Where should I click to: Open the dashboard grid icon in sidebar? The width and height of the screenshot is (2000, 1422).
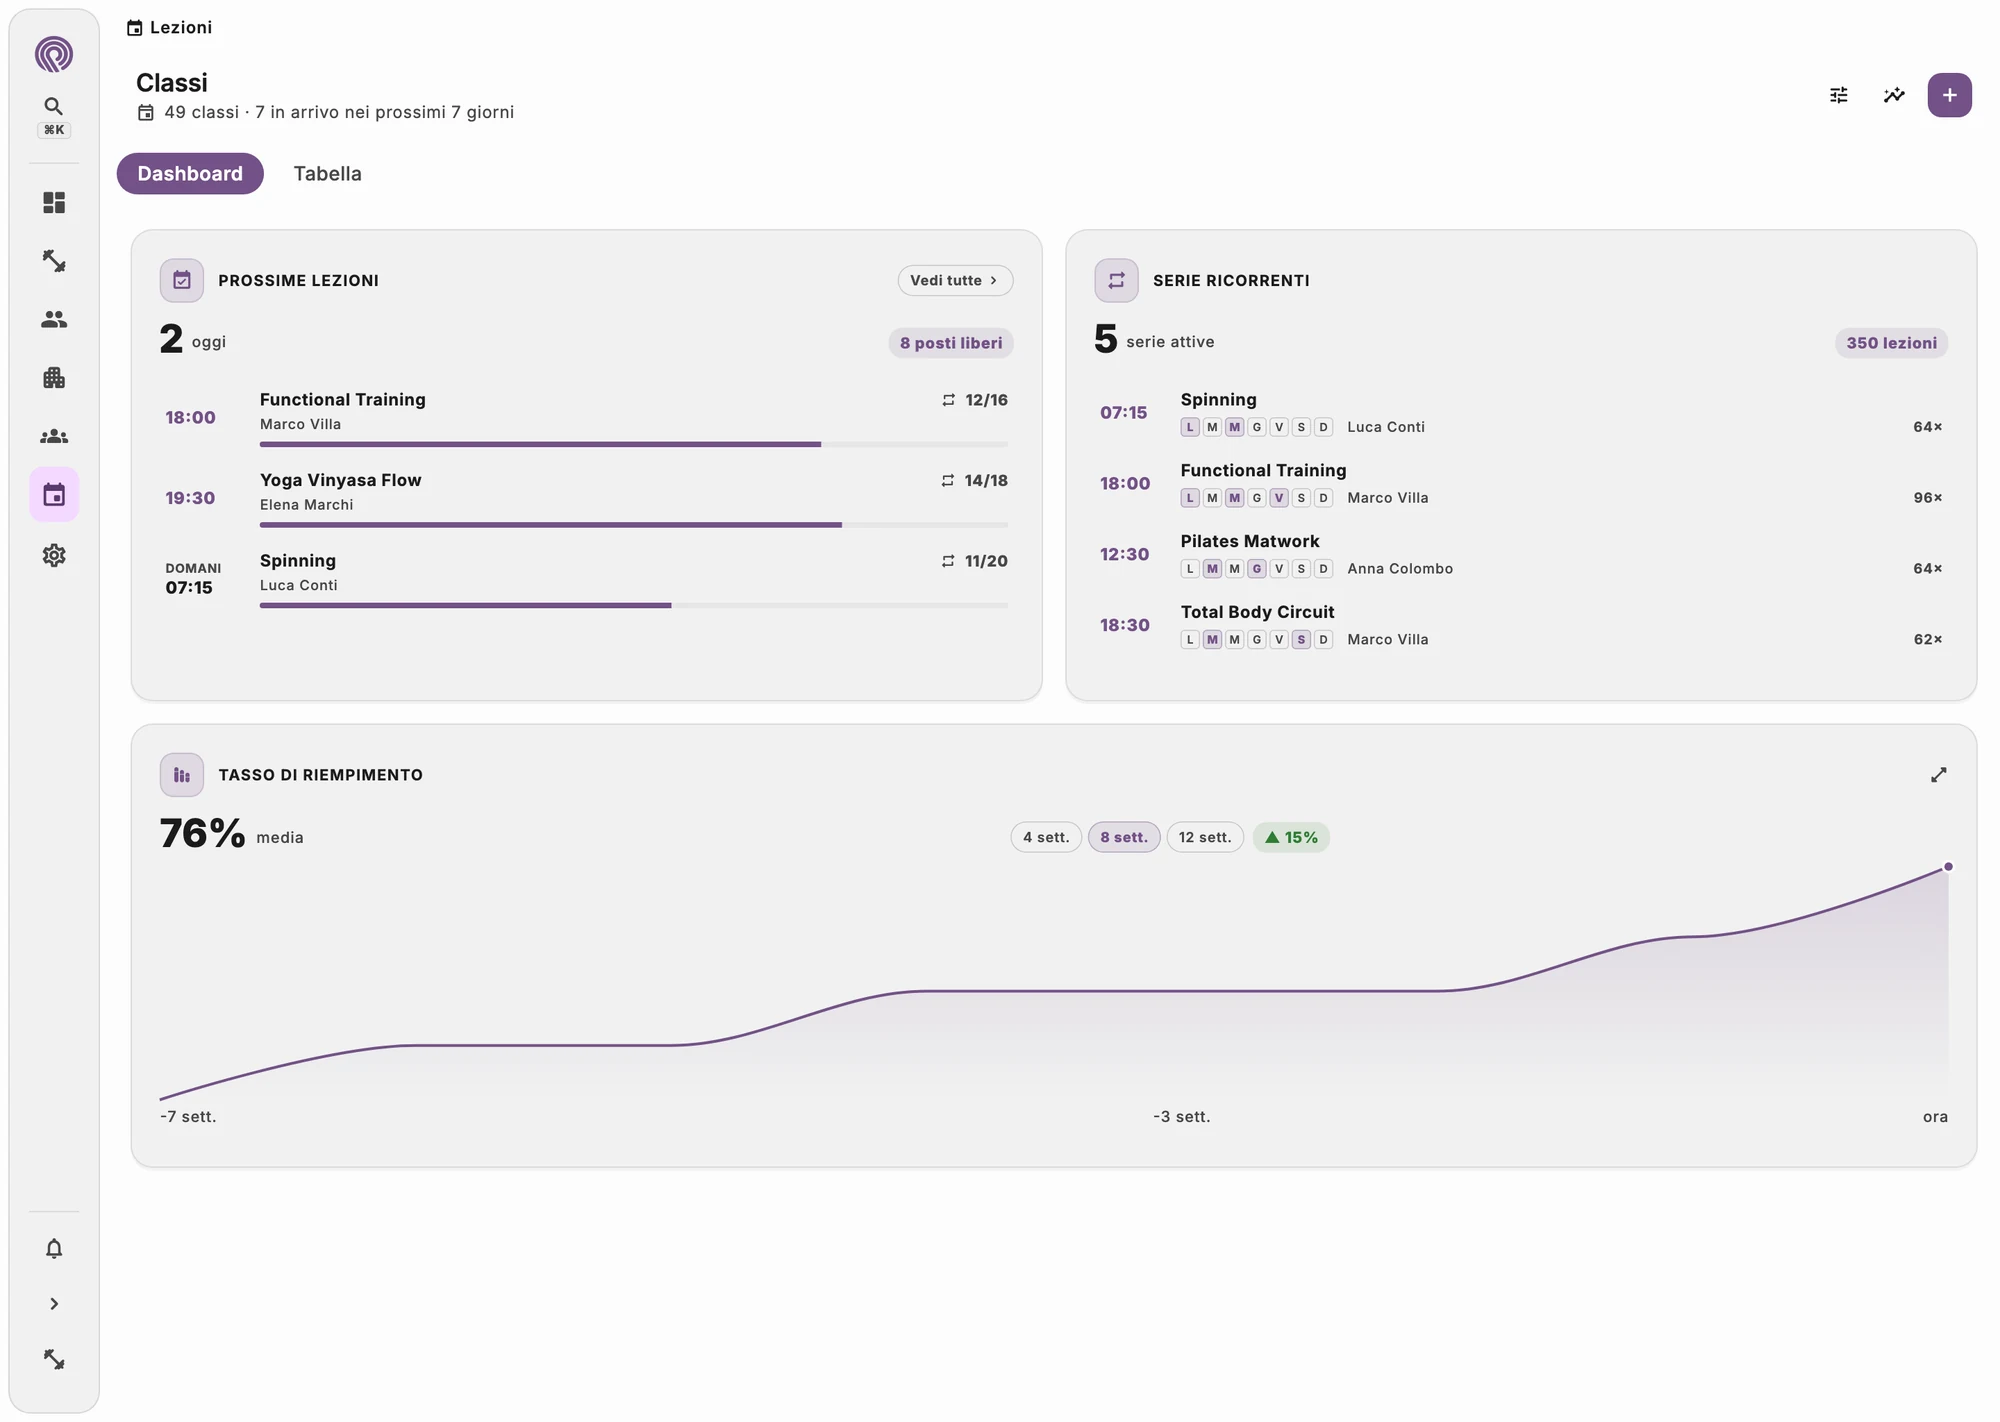pos(54,203)
